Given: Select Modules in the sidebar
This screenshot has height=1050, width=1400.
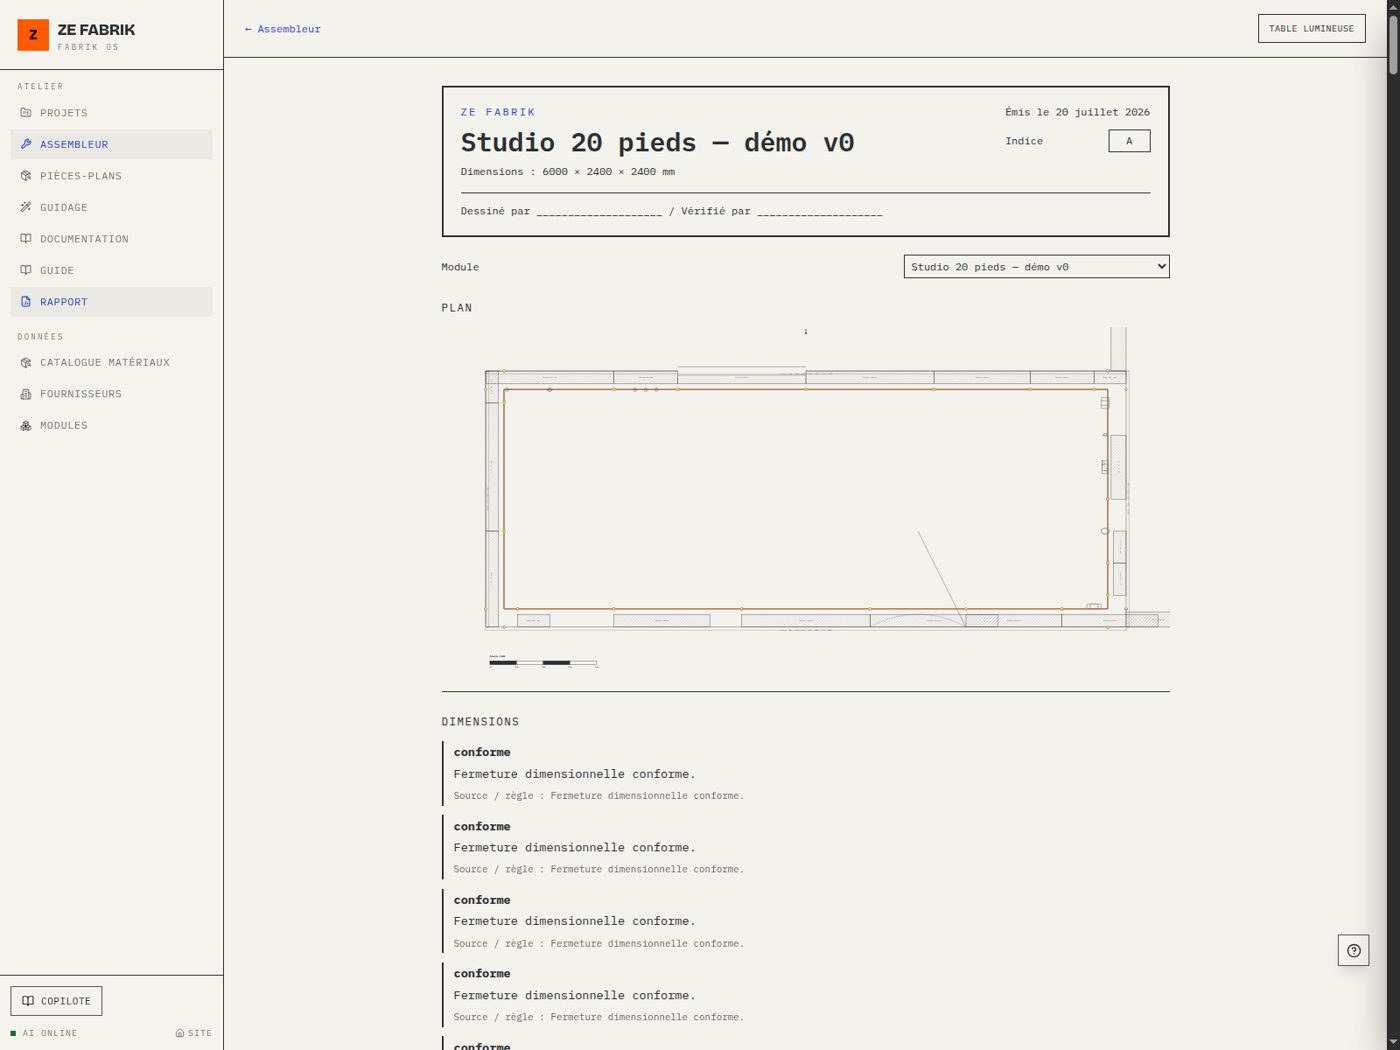Looking at the screenshot, I should click(x=112, y=426).
